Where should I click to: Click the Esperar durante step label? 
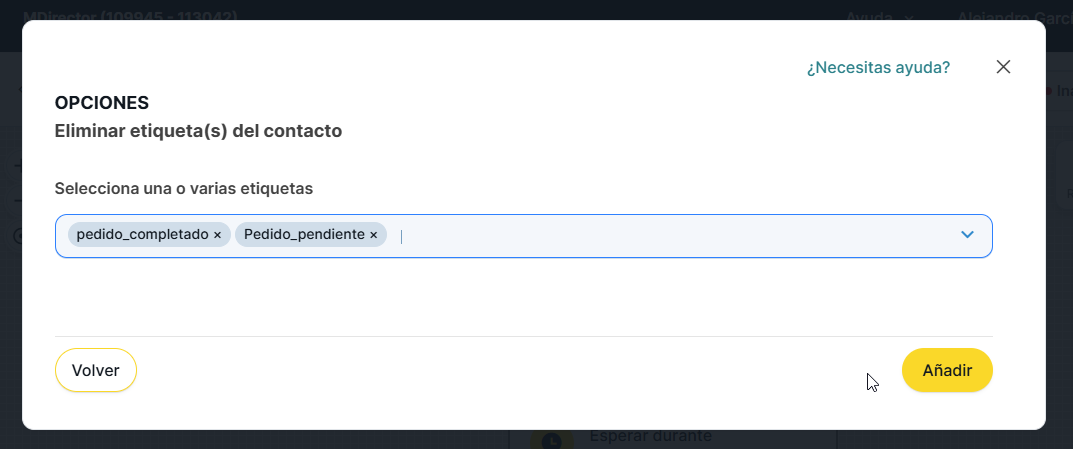pyautogui.click(x=650, y=437)
